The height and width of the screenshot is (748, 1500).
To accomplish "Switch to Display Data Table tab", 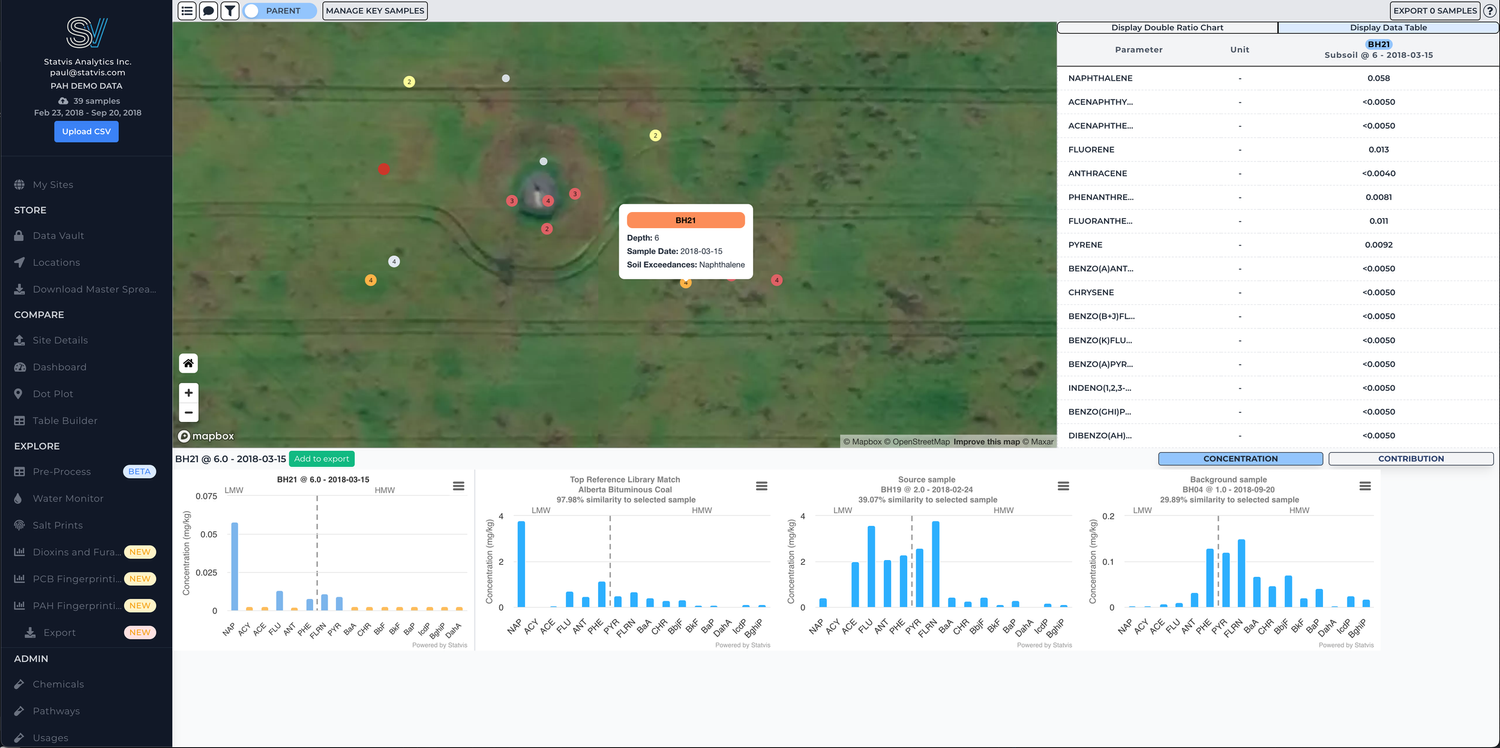I will pos(1388,27).
